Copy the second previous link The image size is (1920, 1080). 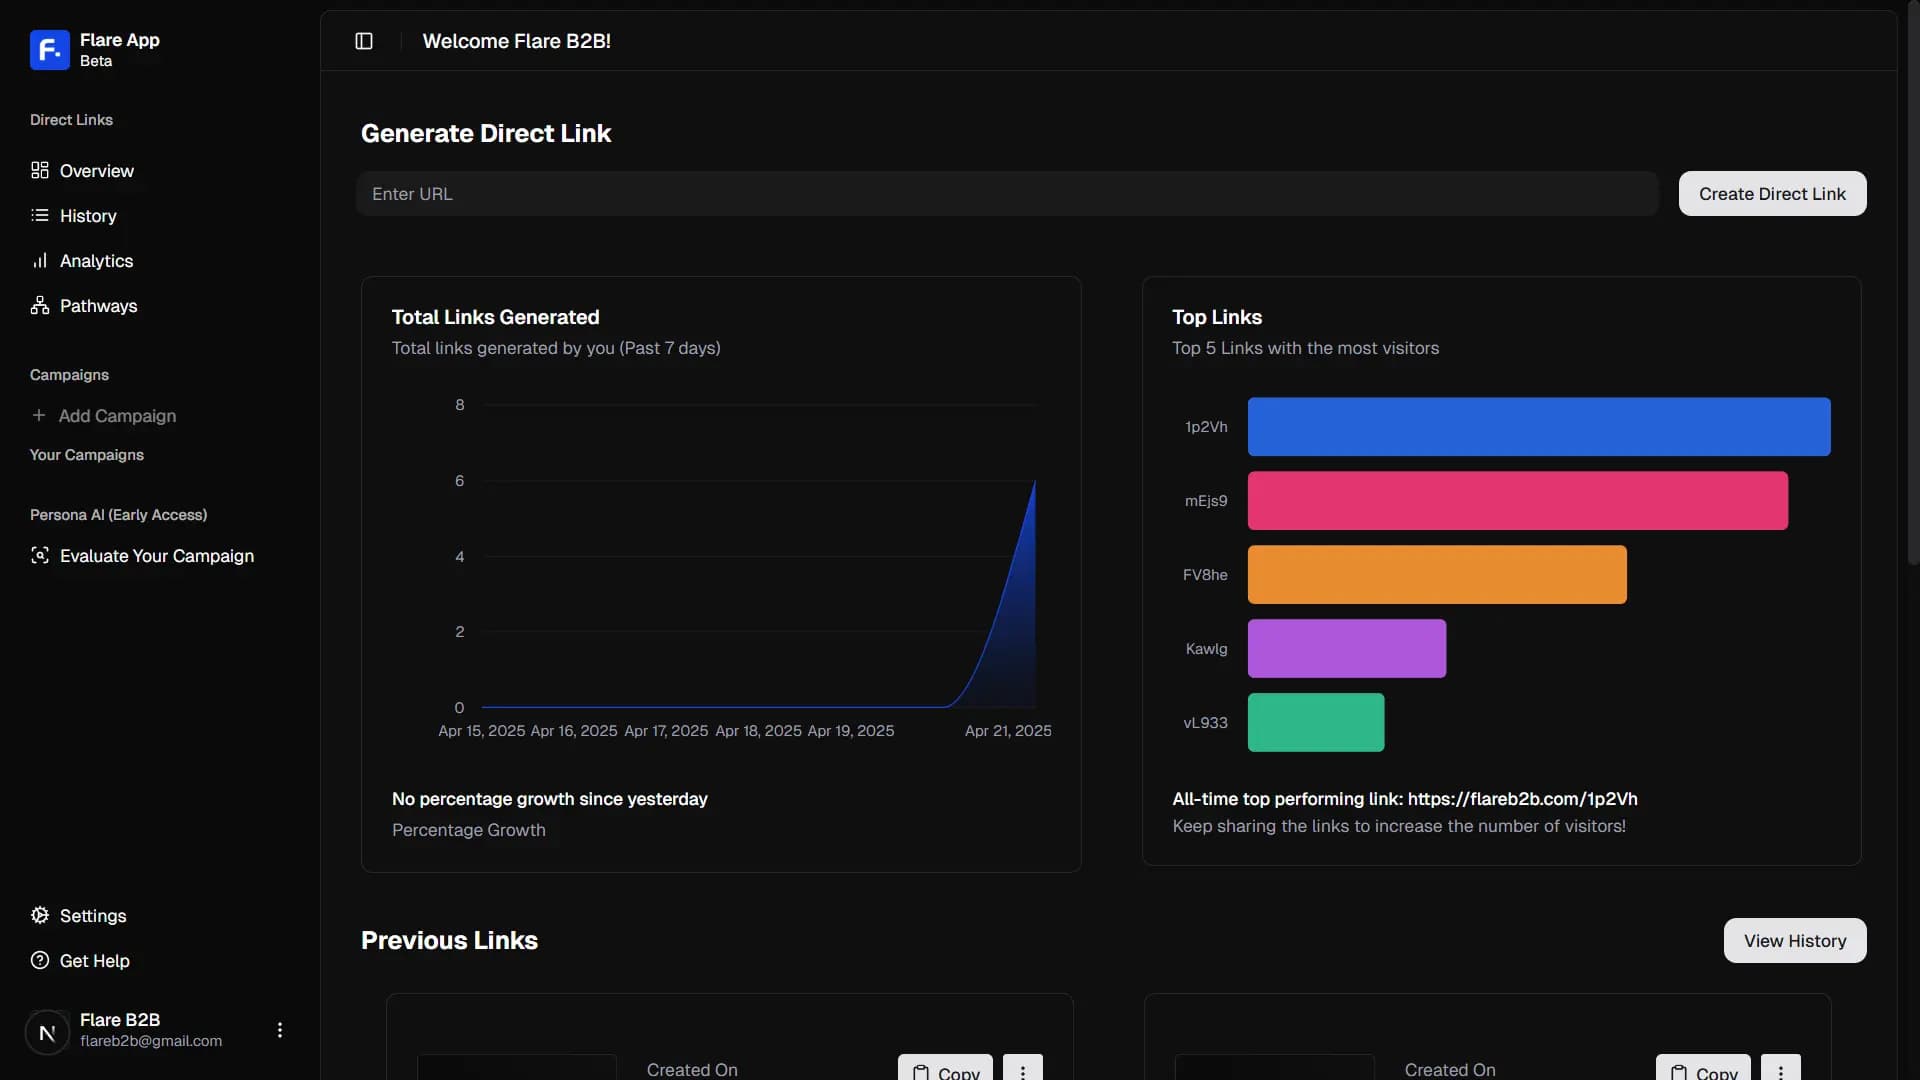click(x=1703, y=1069)
